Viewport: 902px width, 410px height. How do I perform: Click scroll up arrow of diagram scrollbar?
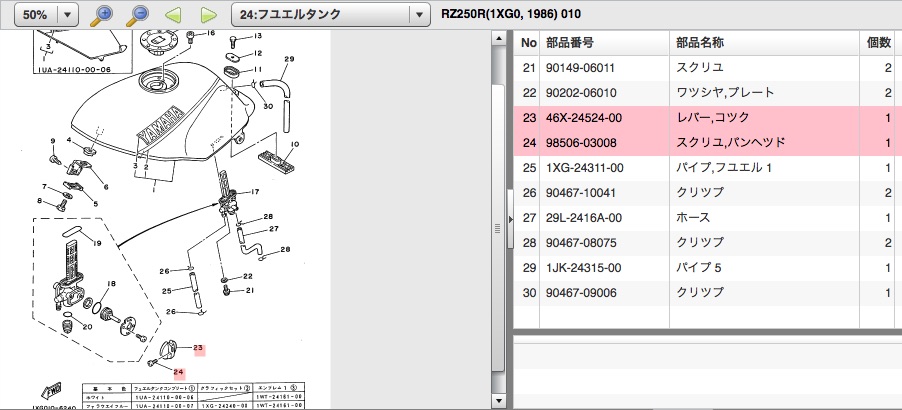point(498,38)
